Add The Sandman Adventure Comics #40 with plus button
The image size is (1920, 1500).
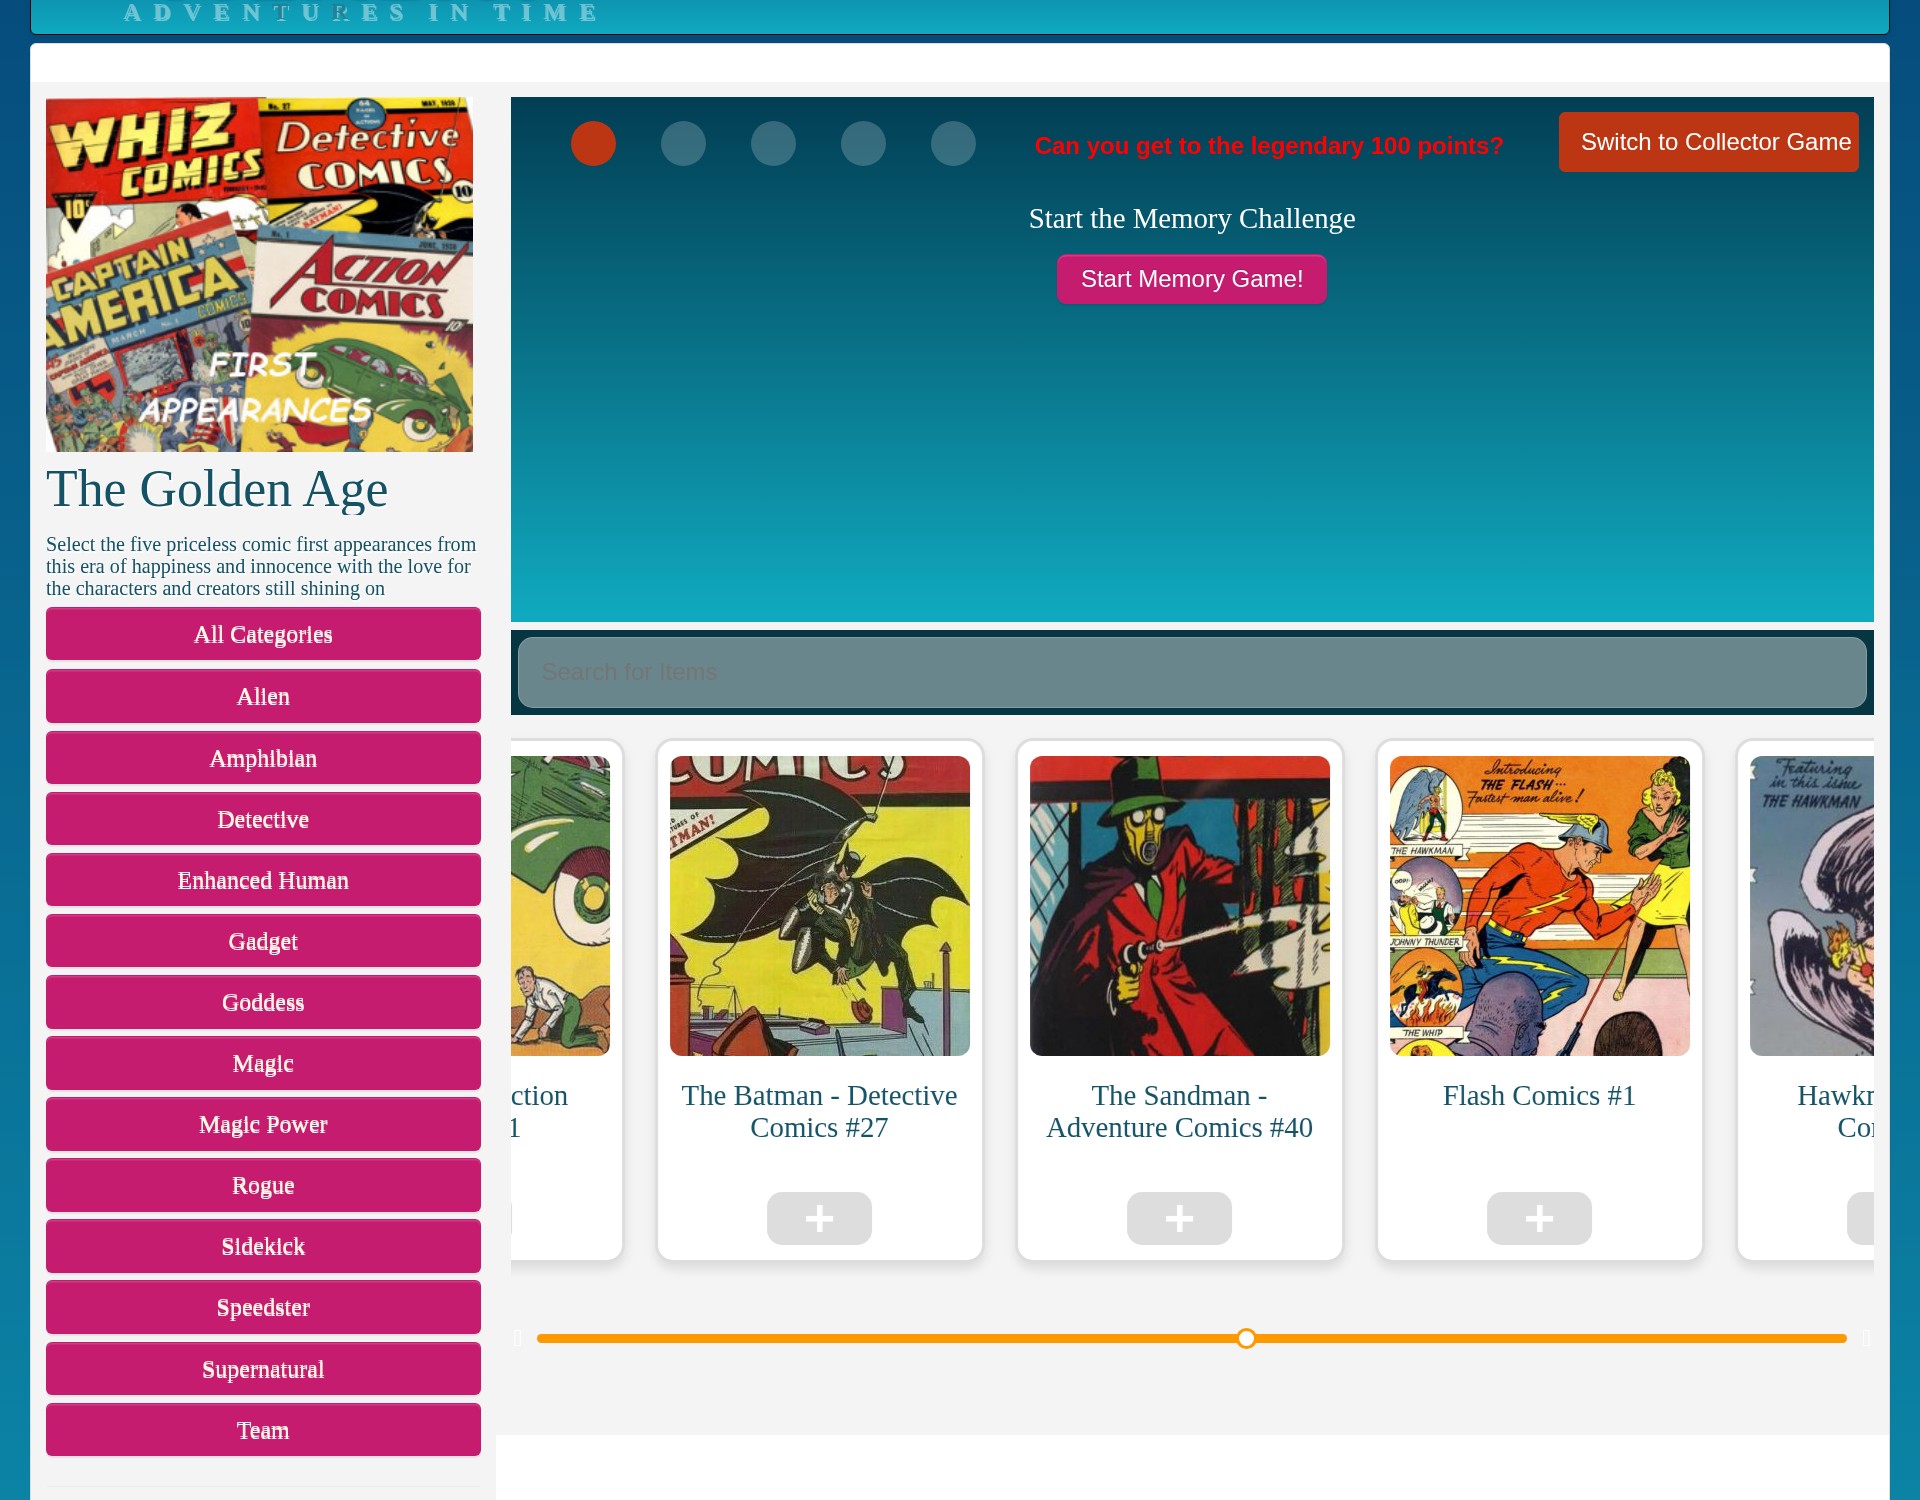coord(1179,1218)
